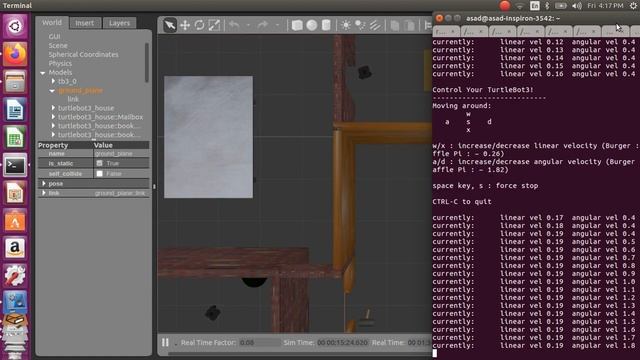The width and height of the screenshot is (640, 360).
Task: Open the system power gear menu
Action: (633, 6)
